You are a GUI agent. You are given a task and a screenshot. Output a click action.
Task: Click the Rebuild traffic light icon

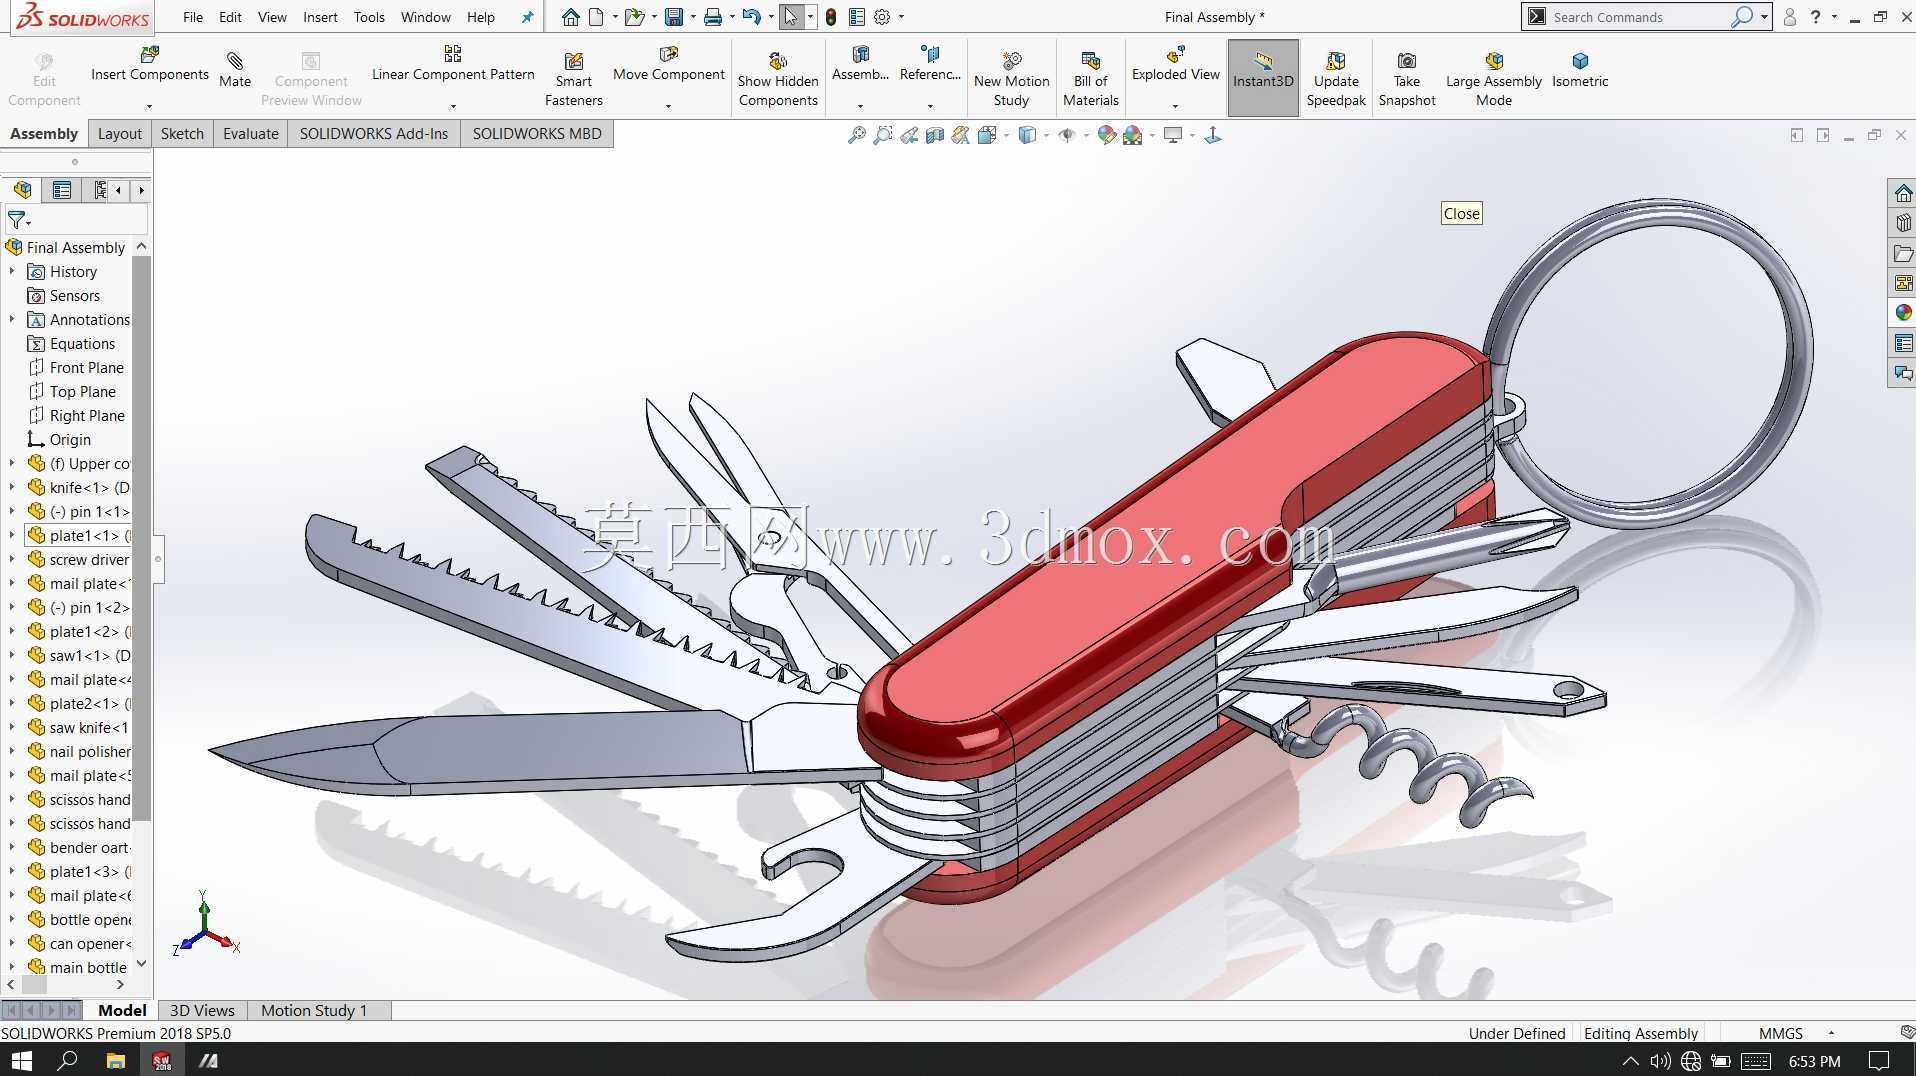click(830, 17)
